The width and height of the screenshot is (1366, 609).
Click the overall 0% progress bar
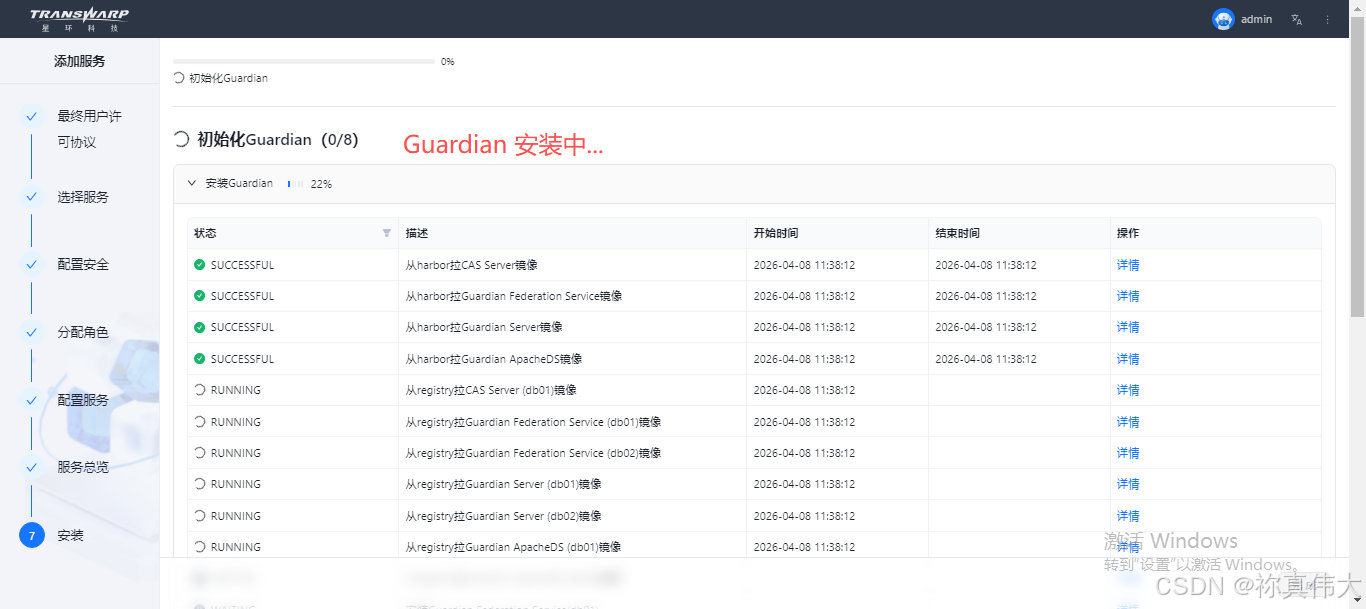[304, 62]
